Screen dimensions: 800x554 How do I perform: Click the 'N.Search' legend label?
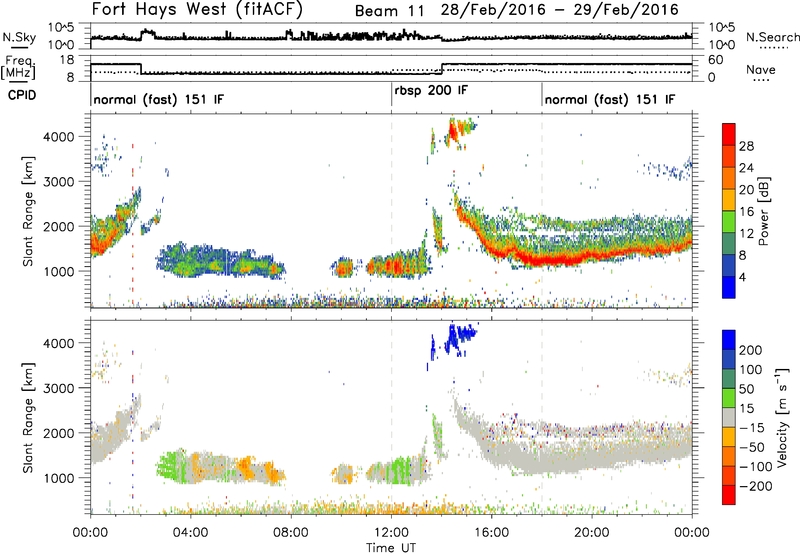point(772,37)
